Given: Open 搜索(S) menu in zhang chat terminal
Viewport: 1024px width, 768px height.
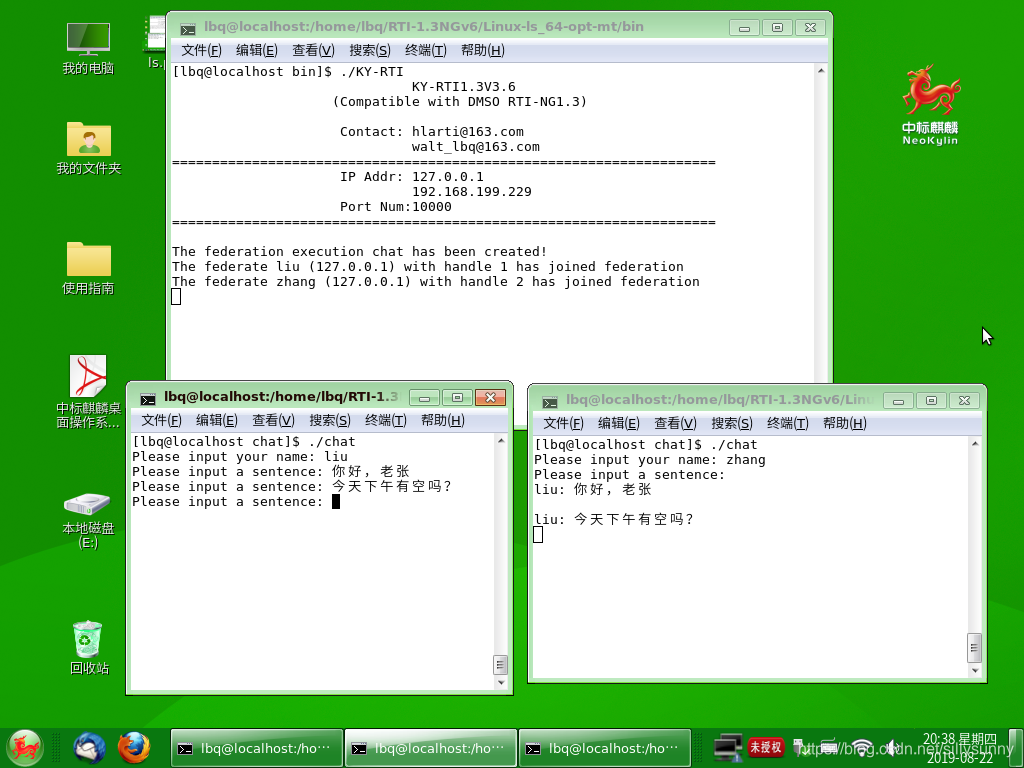Looking at the screenshot, I should pyautogui.click(x=731, y=423).
